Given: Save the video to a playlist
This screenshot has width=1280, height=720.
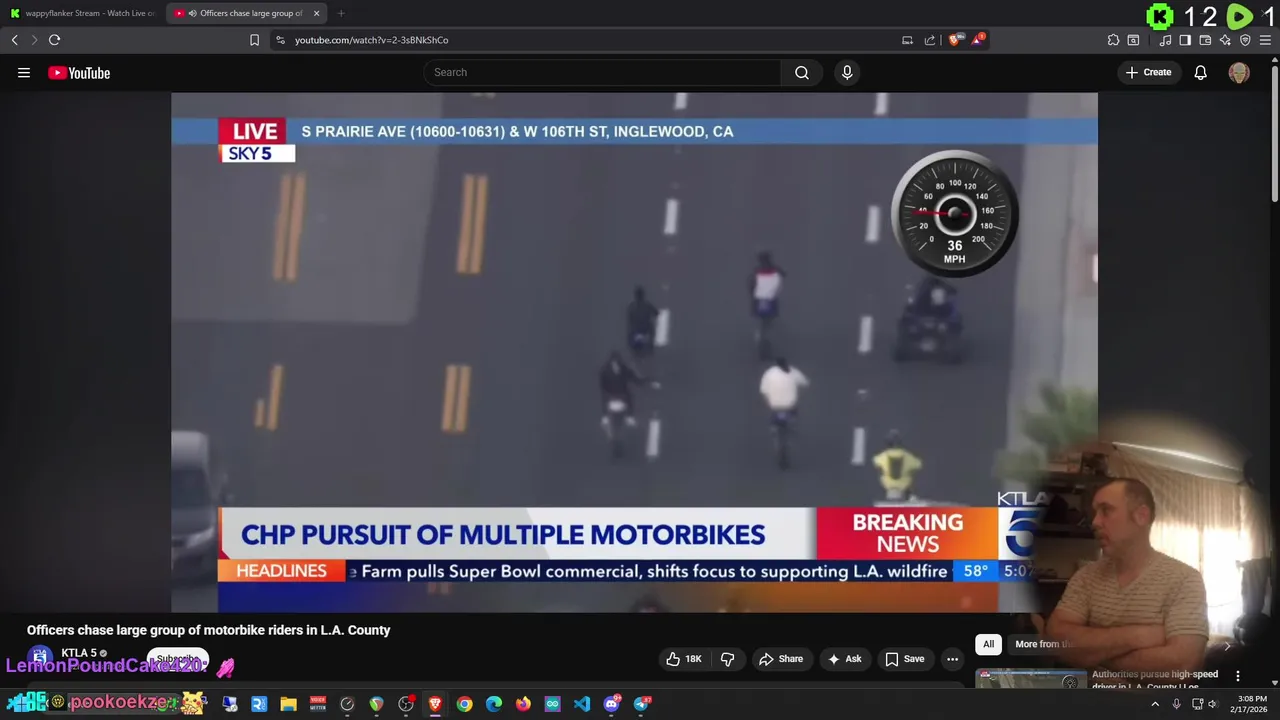Looking at the screenshot, I should pos(904,659).
